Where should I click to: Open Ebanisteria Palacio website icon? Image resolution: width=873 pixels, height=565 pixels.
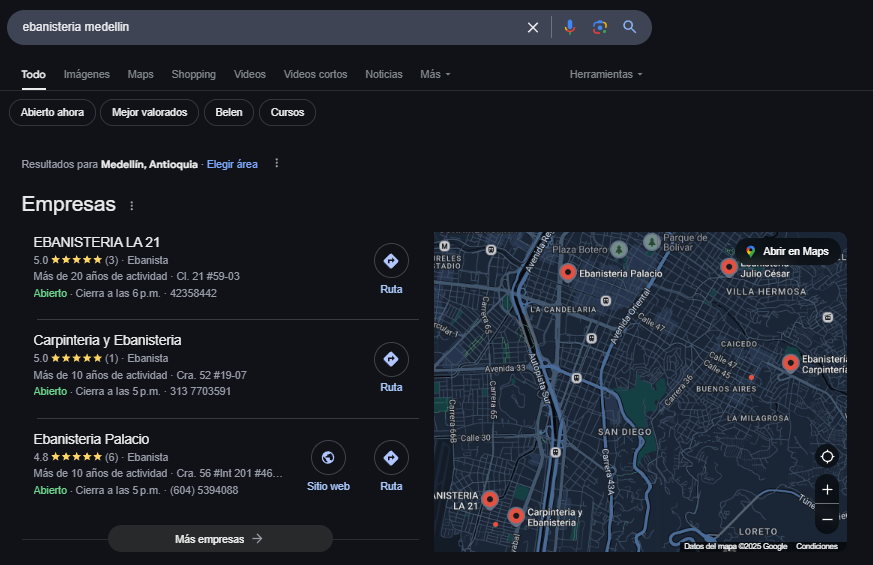328,458
